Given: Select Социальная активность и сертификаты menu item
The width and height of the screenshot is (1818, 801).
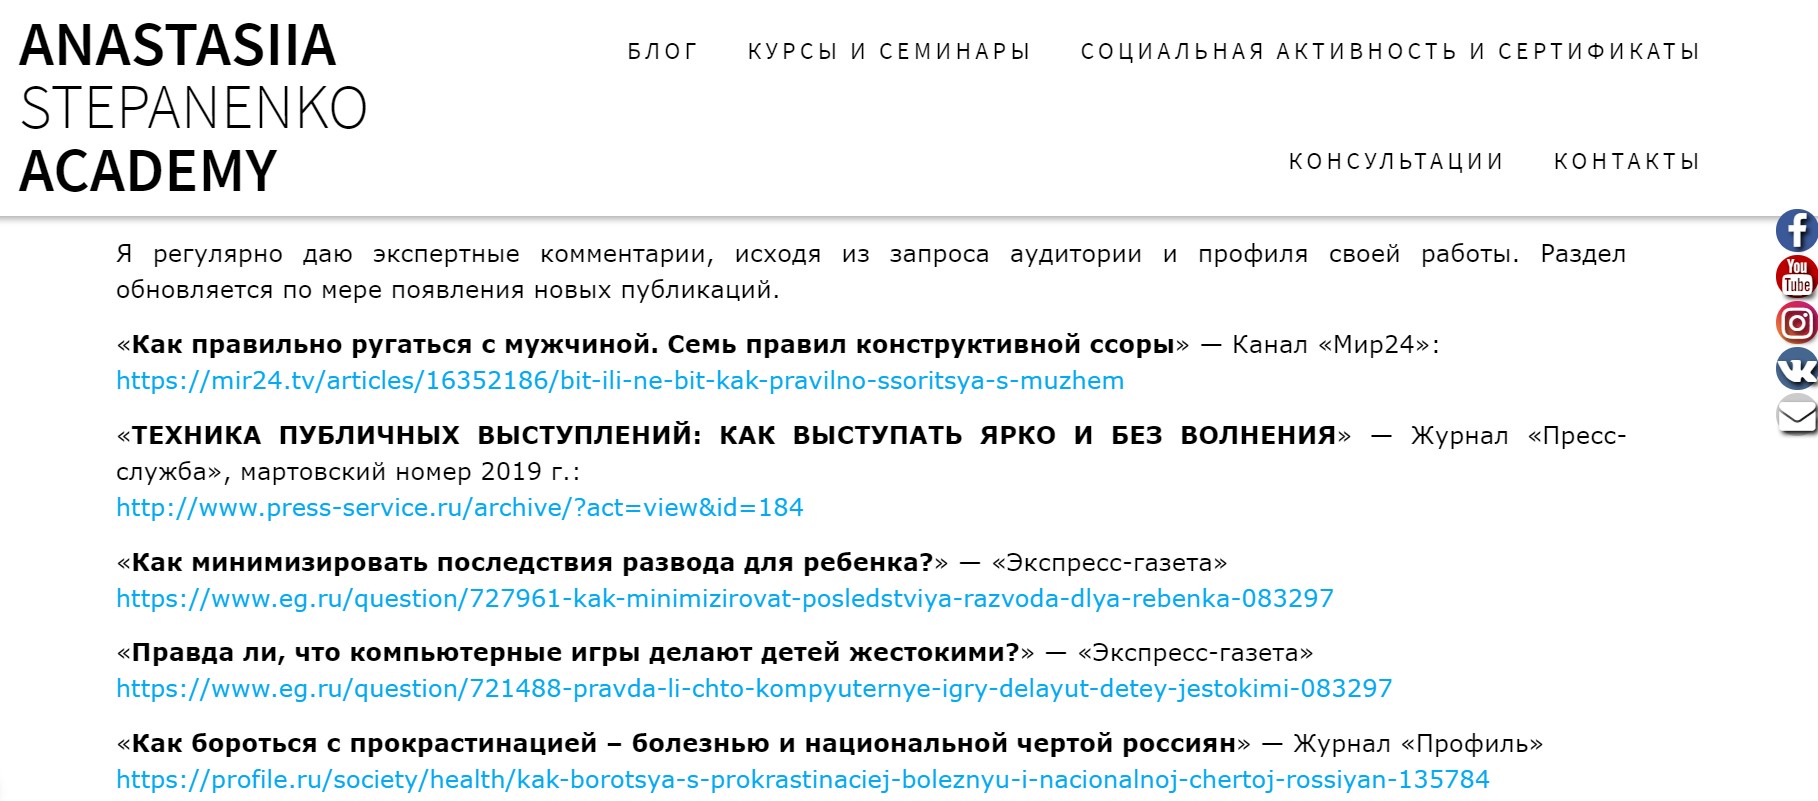Looking at the screenshot, I should point(1390,52).
